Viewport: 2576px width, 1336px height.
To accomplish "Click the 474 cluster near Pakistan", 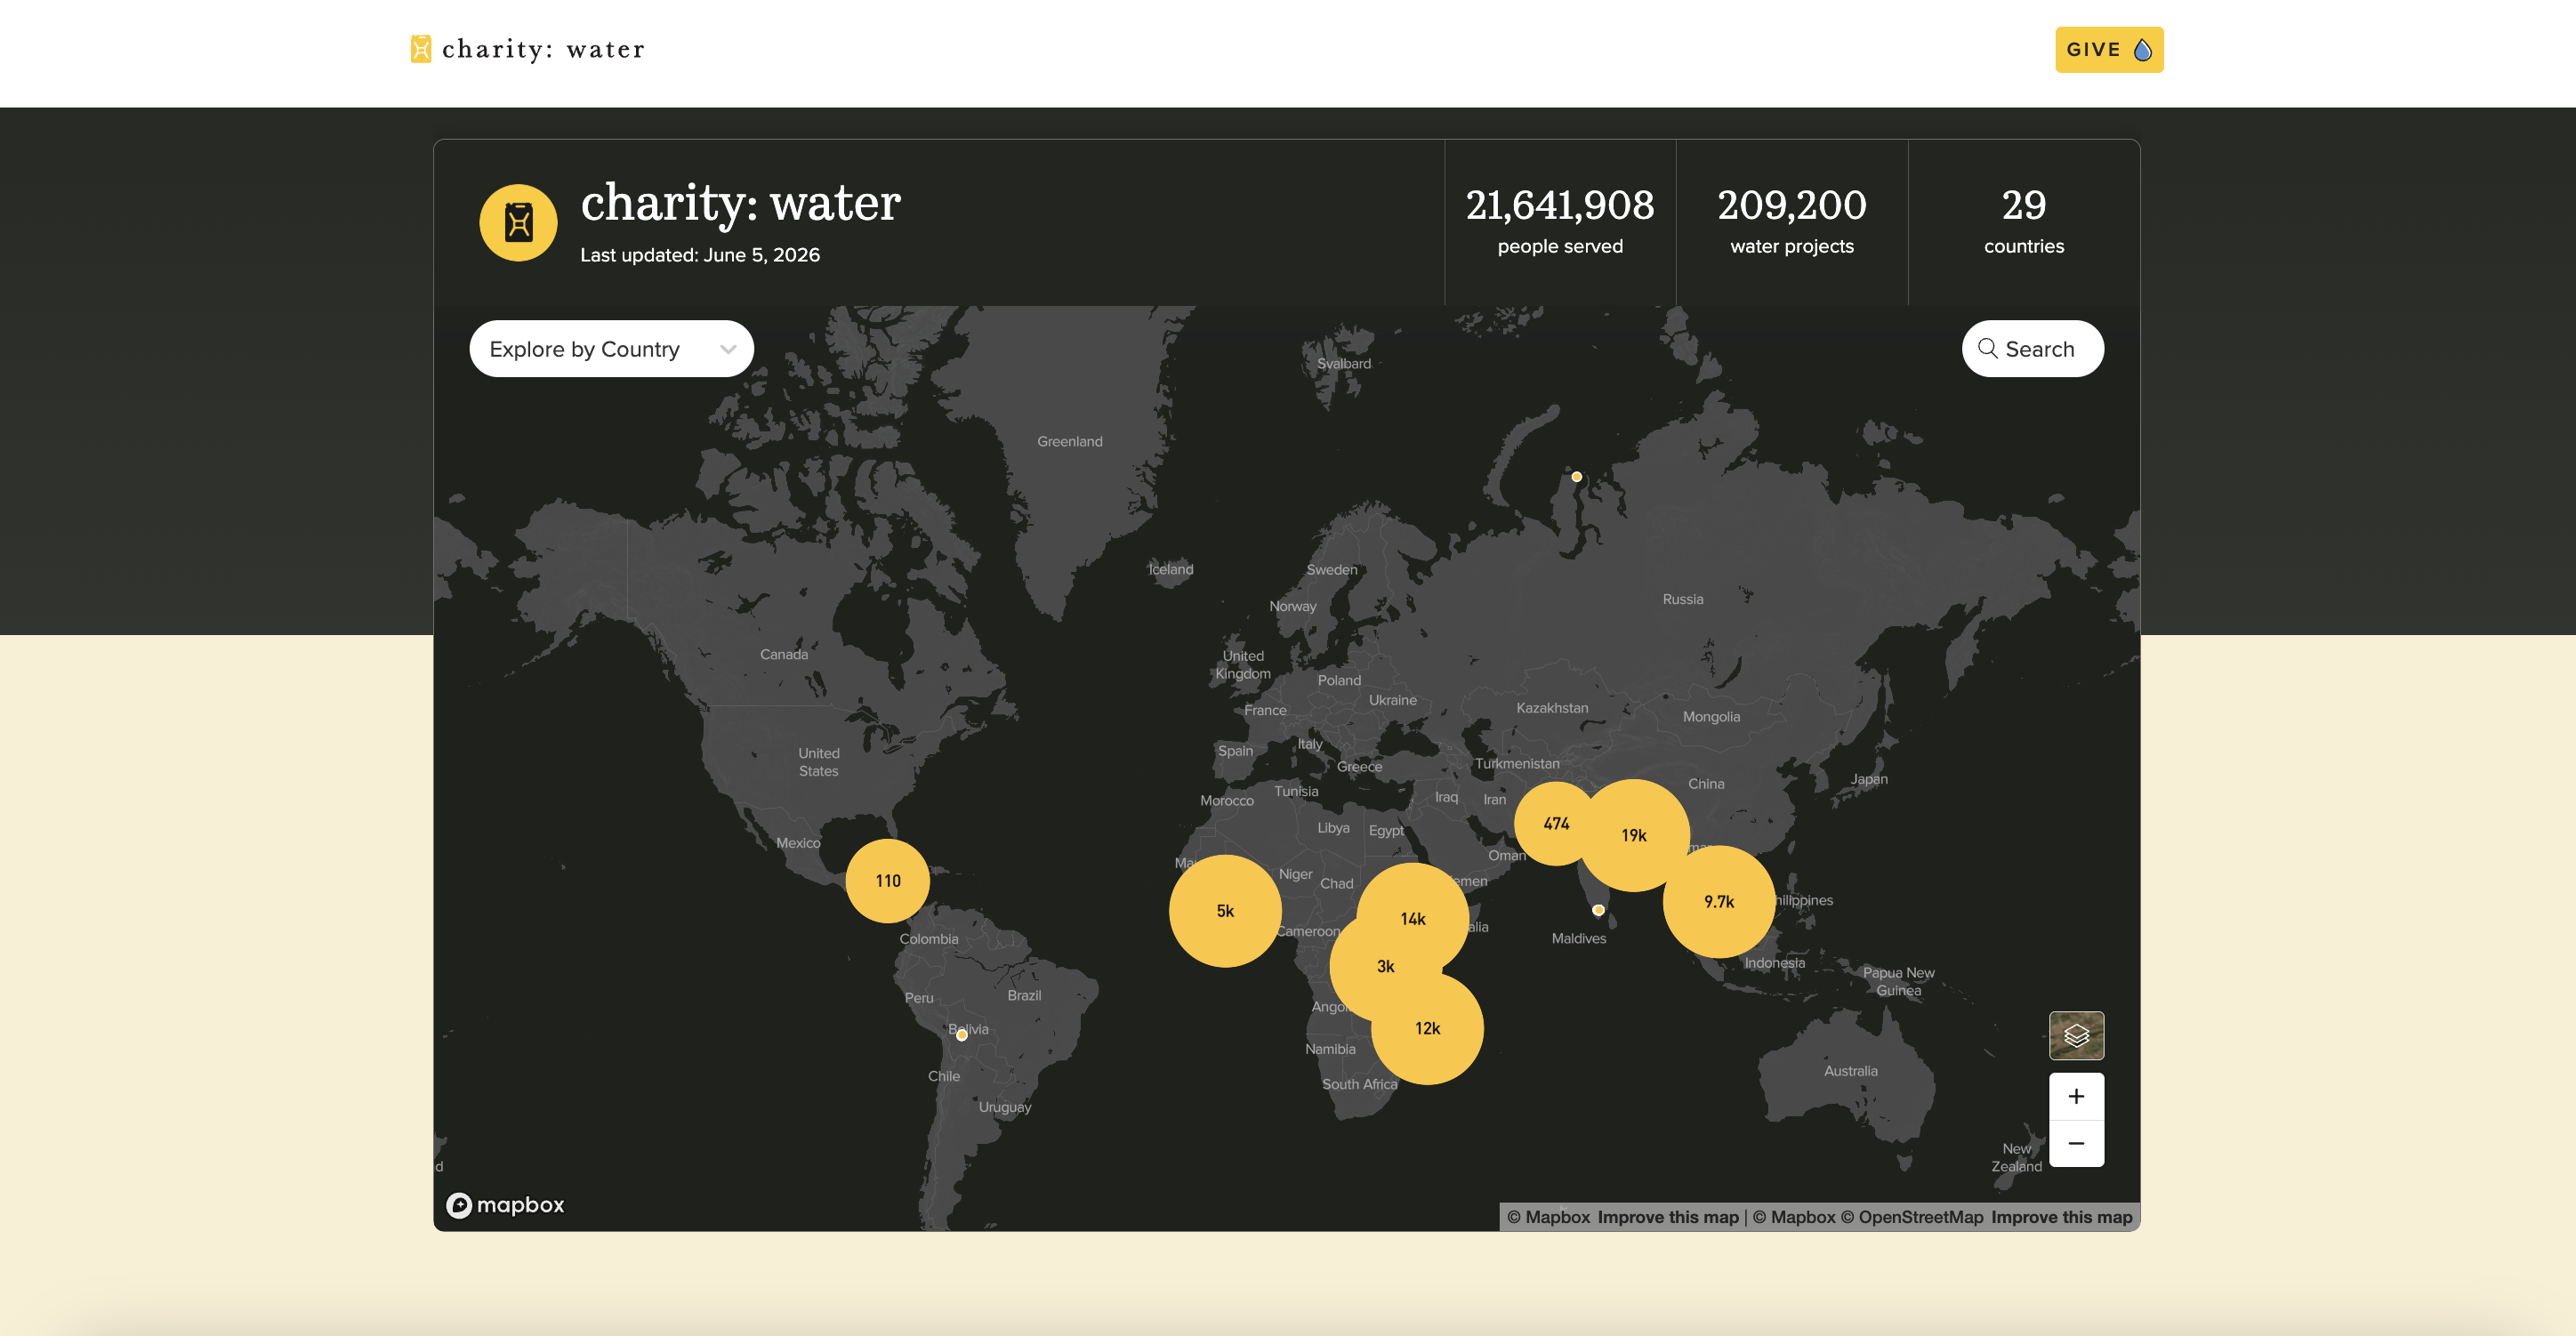I will (1556, 823).
